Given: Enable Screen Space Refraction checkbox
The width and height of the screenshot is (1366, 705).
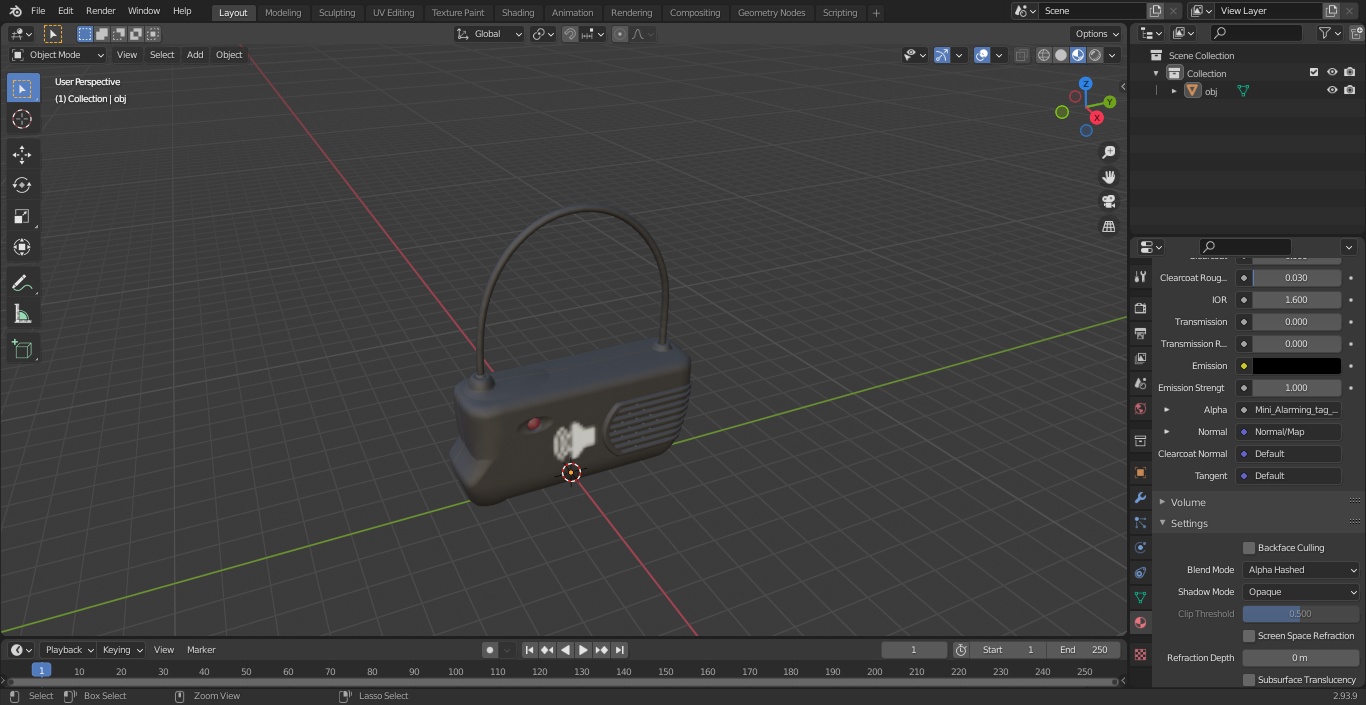Looking at the screenshot, I should coord(1249,636).
